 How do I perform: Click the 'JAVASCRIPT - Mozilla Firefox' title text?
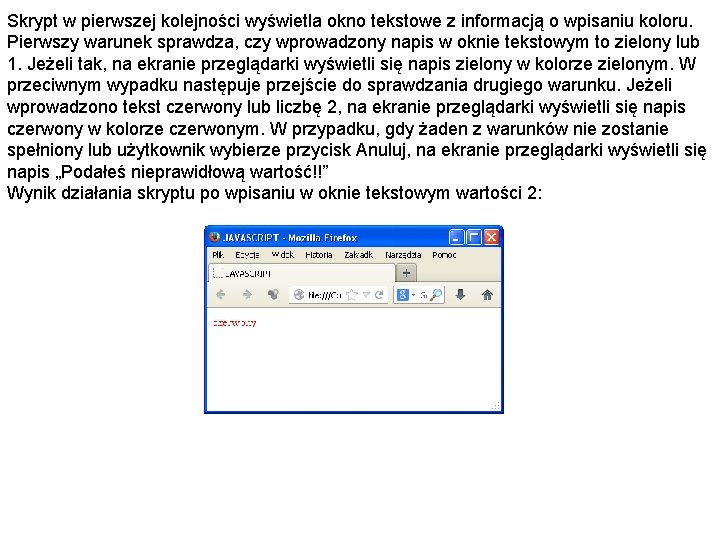(290, 237)
